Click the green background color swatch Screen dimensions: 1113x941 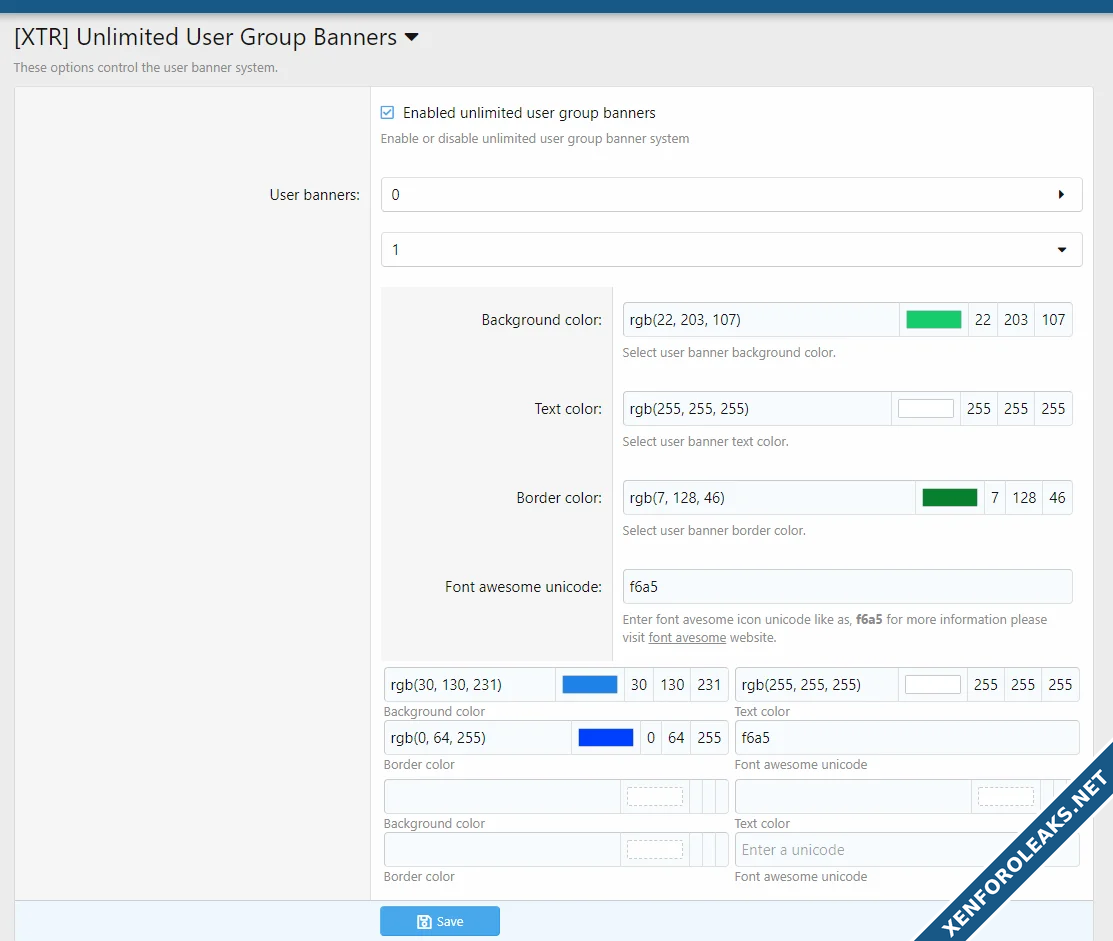(x=933, y=320)
